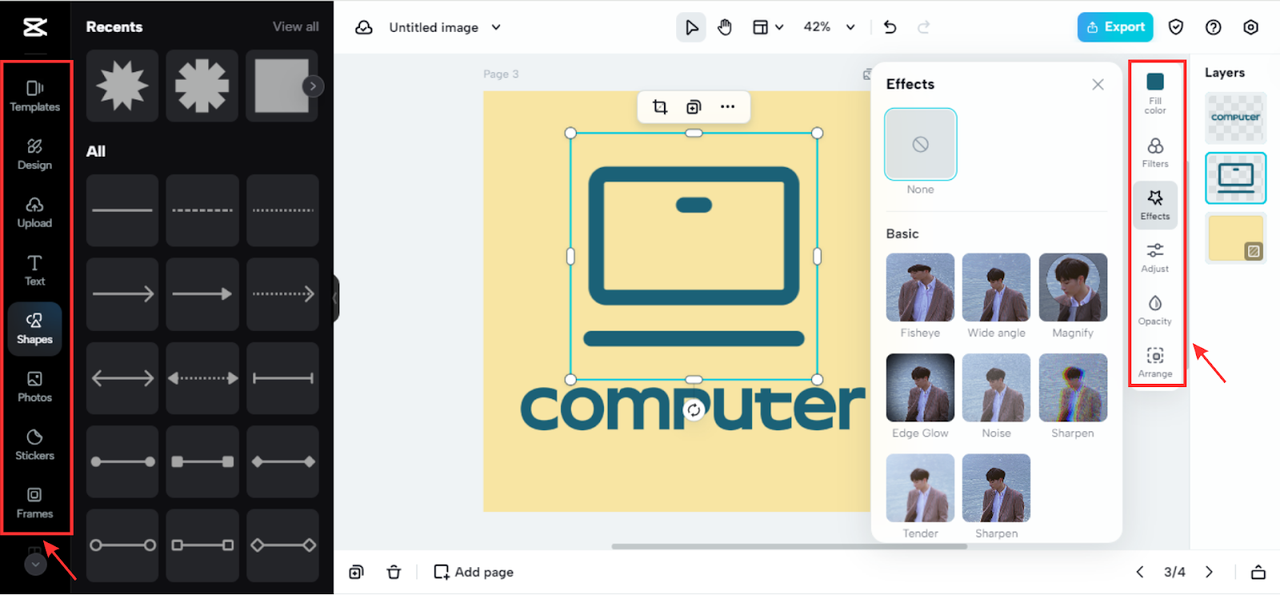
Task: Go to the next page arrow
Action: point(1209,572)
